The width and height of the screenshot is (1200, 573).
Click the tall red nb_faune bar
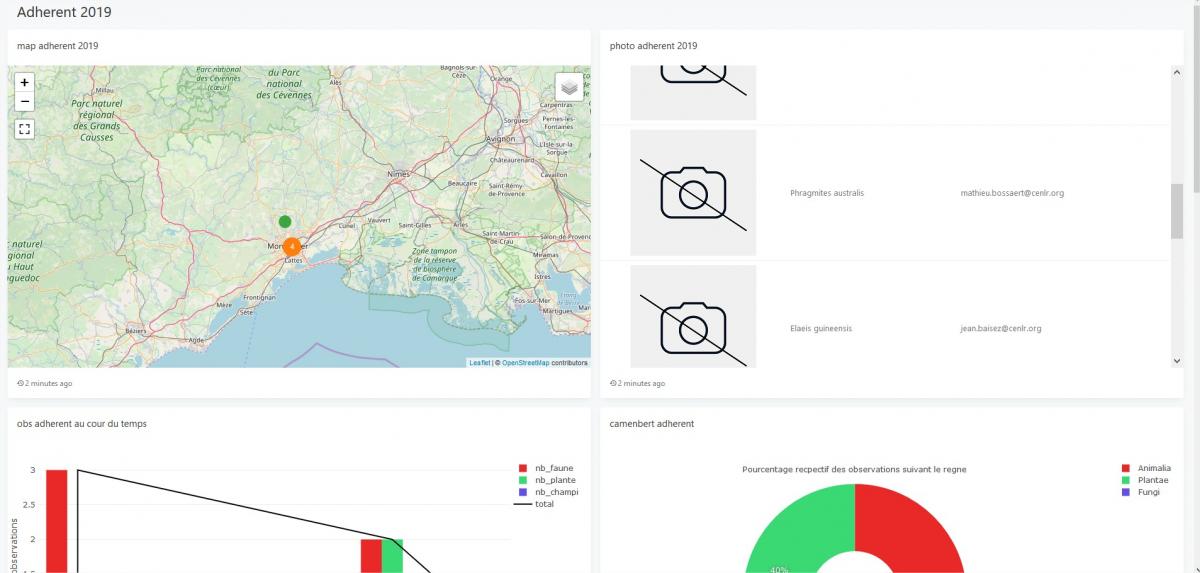[x=57, y=521]
